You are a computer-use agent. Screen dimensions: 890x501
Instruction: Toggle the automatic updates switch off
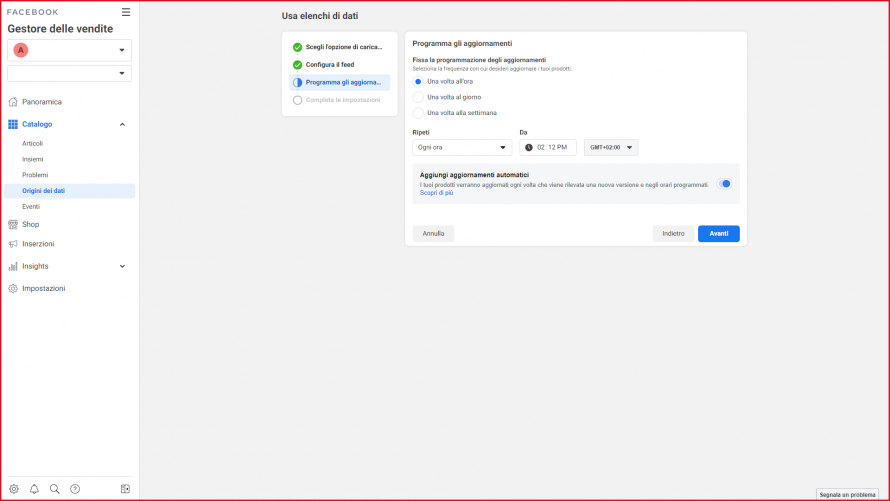click(724, 184)
